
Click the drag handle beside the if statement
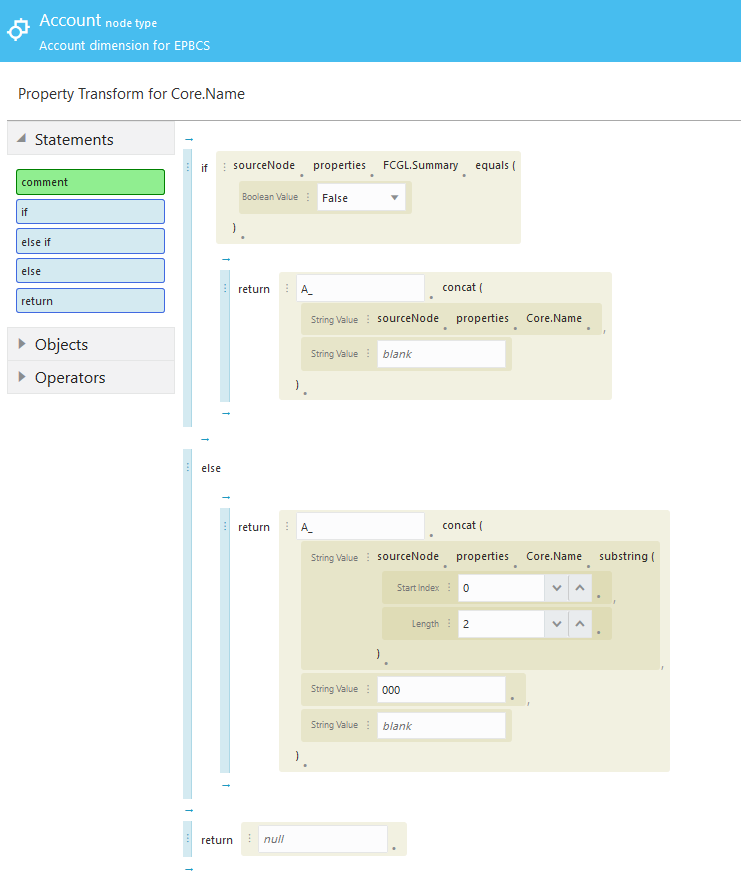pos(188,167)
